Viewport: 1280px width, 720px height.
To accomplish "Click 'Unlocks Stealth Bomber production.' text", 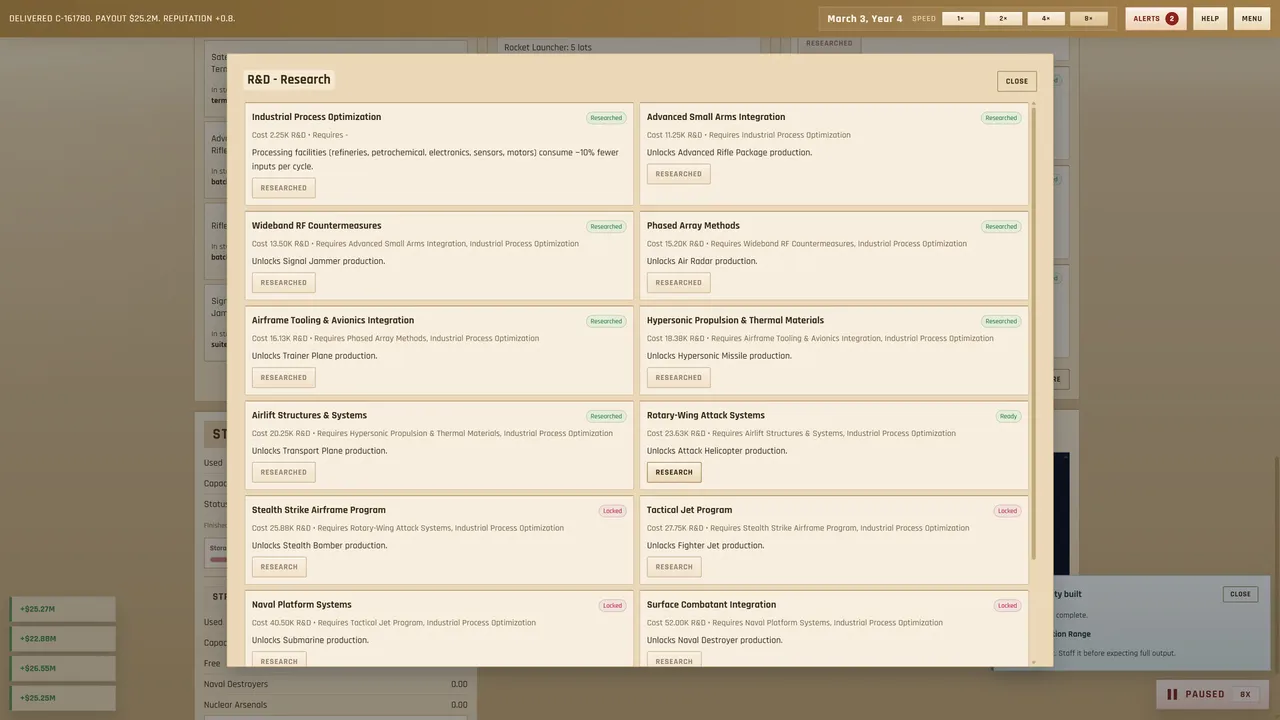I will [319, 546].
